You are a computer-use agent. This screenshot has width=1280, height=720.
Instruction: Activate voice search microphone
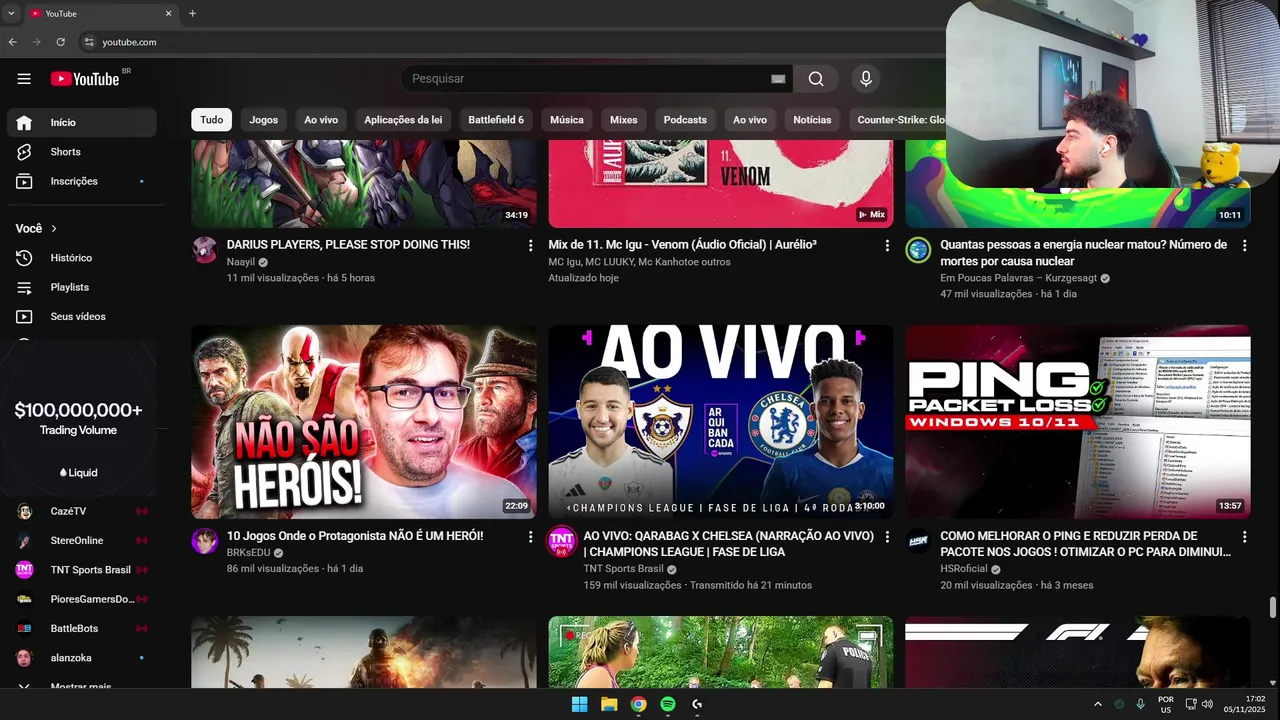pyautogui.click(x=866, y=79)
